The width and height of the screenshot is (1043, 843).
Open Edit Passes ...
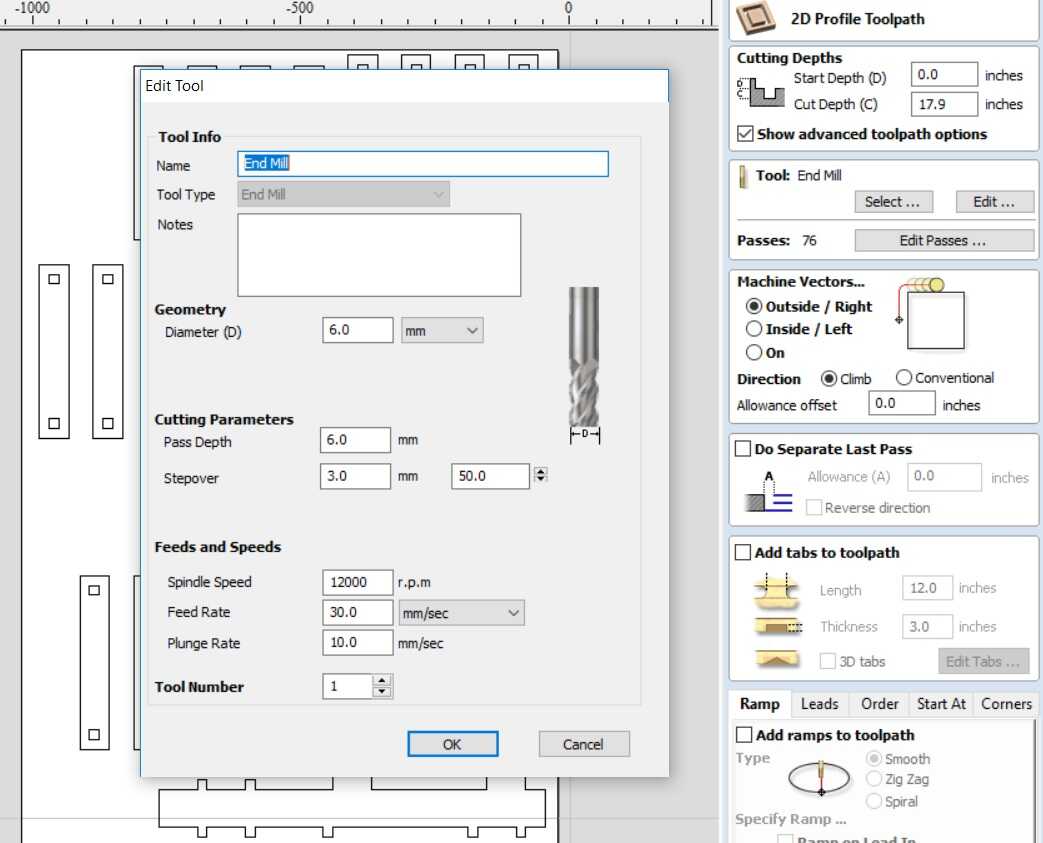943,240
